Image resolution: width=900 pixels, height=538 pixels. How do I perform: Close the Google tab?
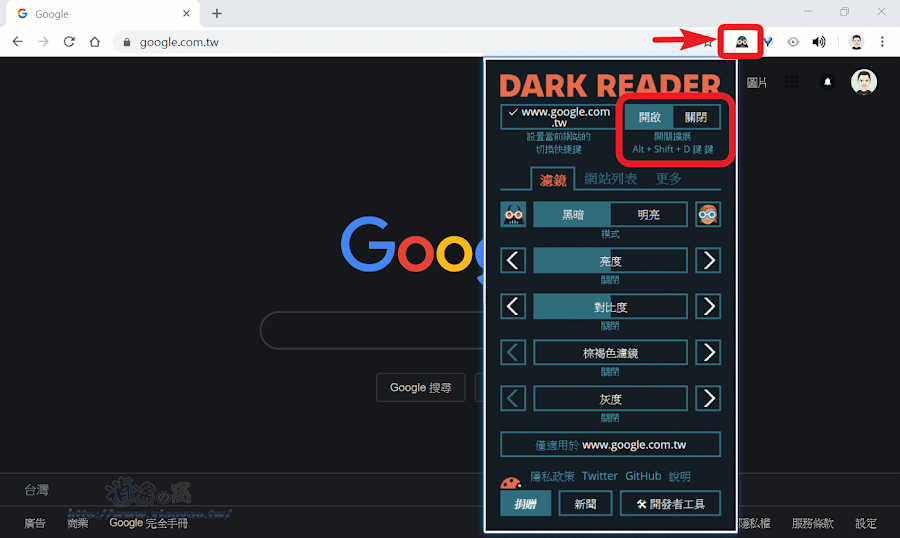pyautogui.click(x=186, y=13)
